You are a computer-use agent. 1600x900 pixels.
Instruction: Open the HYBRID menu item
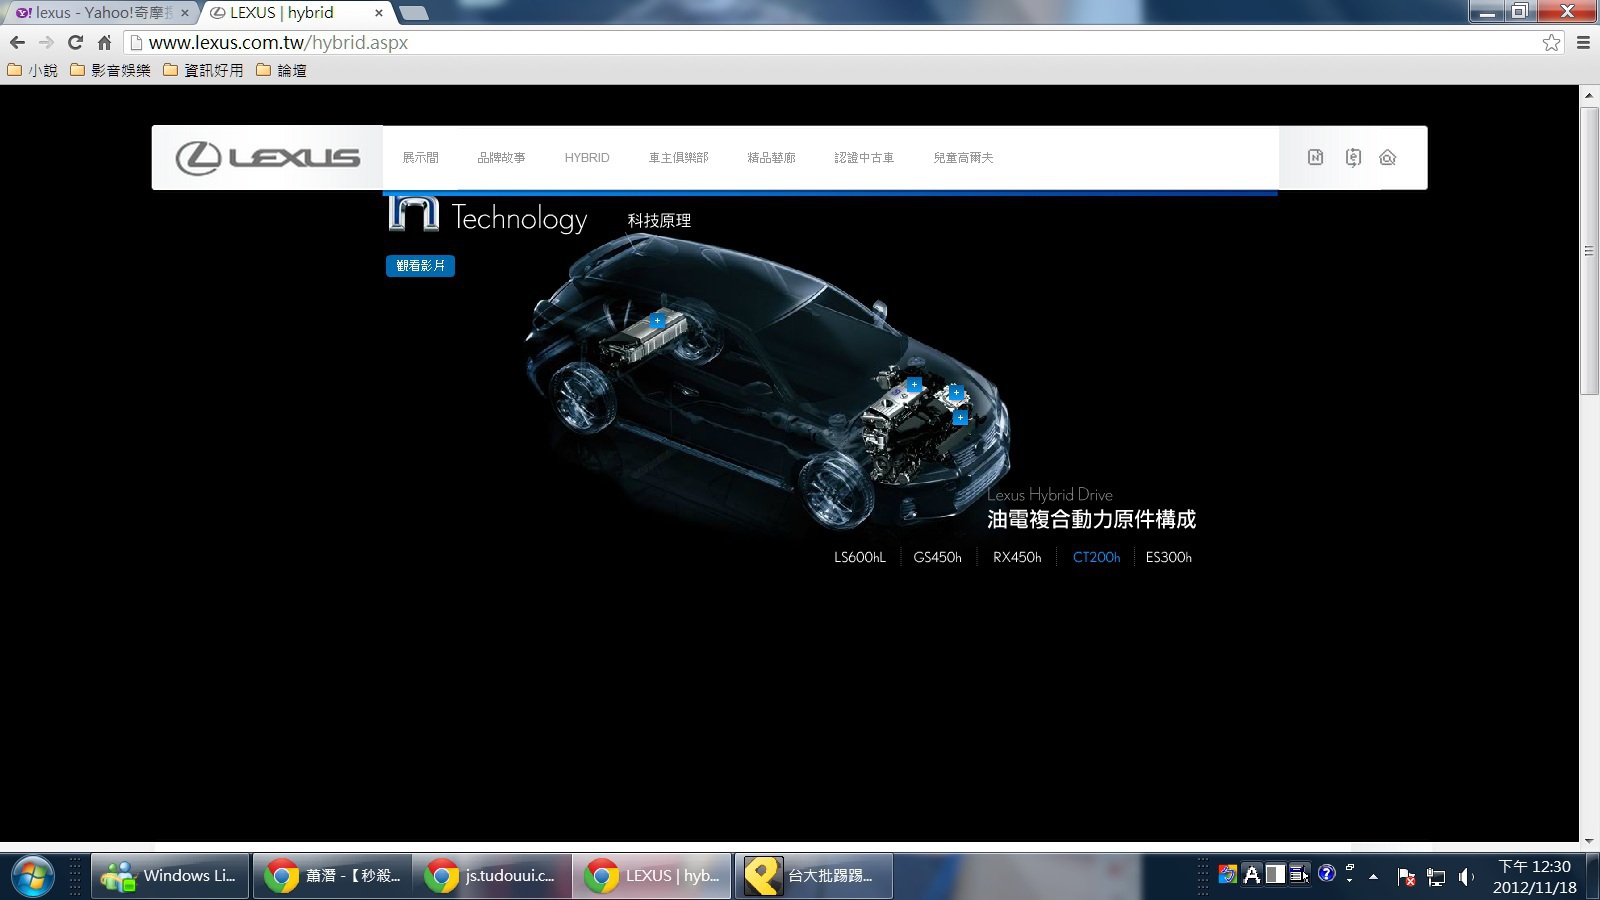pyautogui.click(x=586, y=158)
